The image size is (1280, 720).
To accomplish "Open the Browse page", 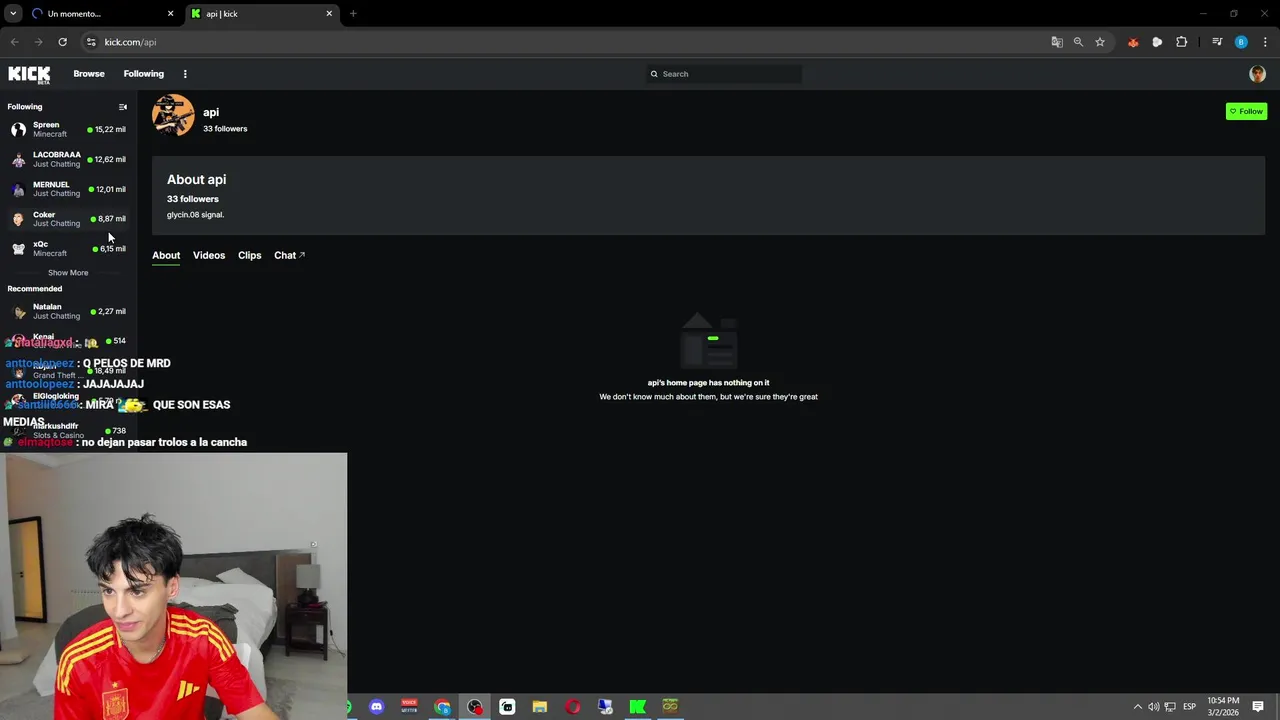I will click(89, 74).
